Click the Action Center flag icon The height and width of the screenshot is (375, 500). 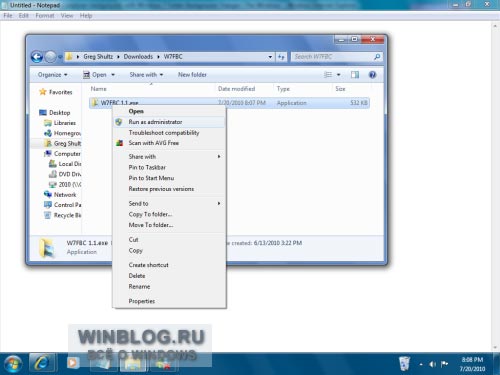(x=444, y=364)
